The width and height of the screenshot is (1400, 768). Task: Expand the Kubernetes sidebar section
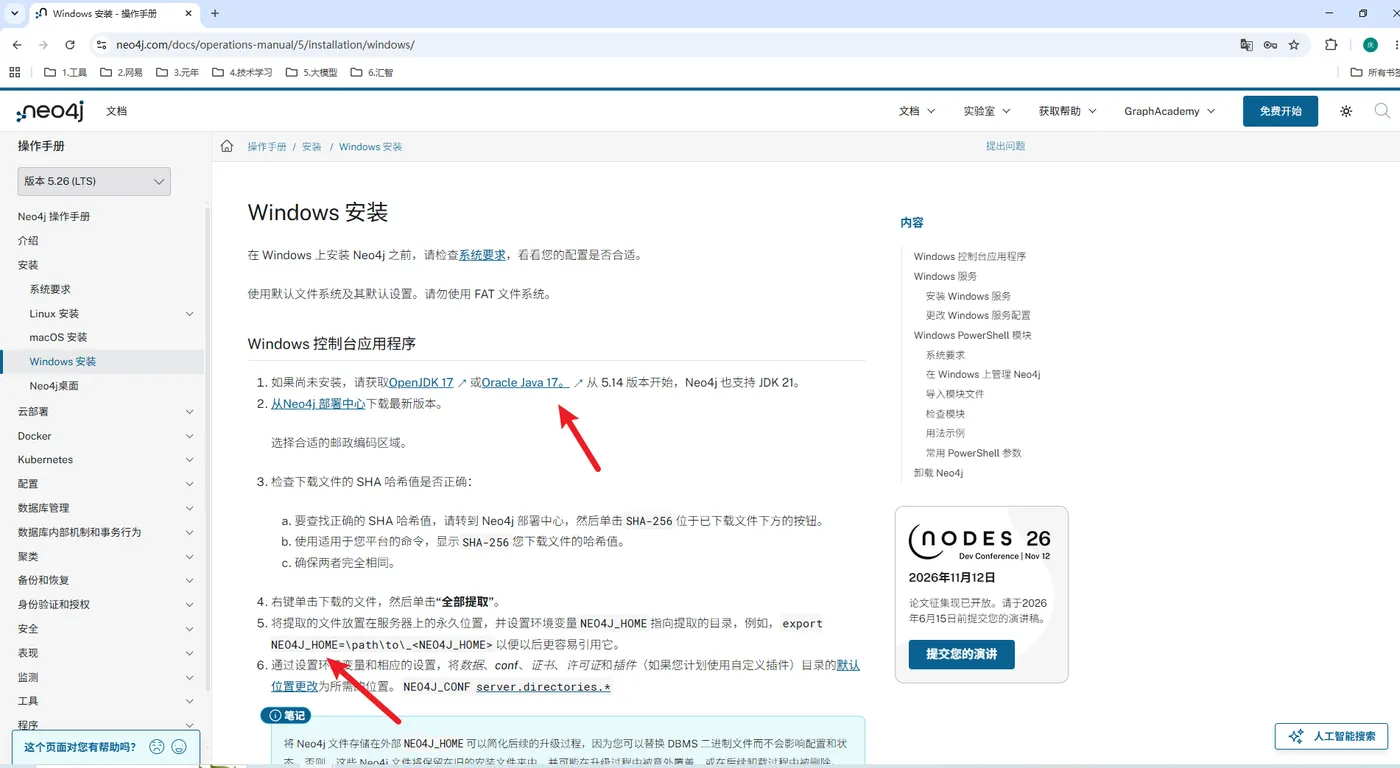click(190, 460)
